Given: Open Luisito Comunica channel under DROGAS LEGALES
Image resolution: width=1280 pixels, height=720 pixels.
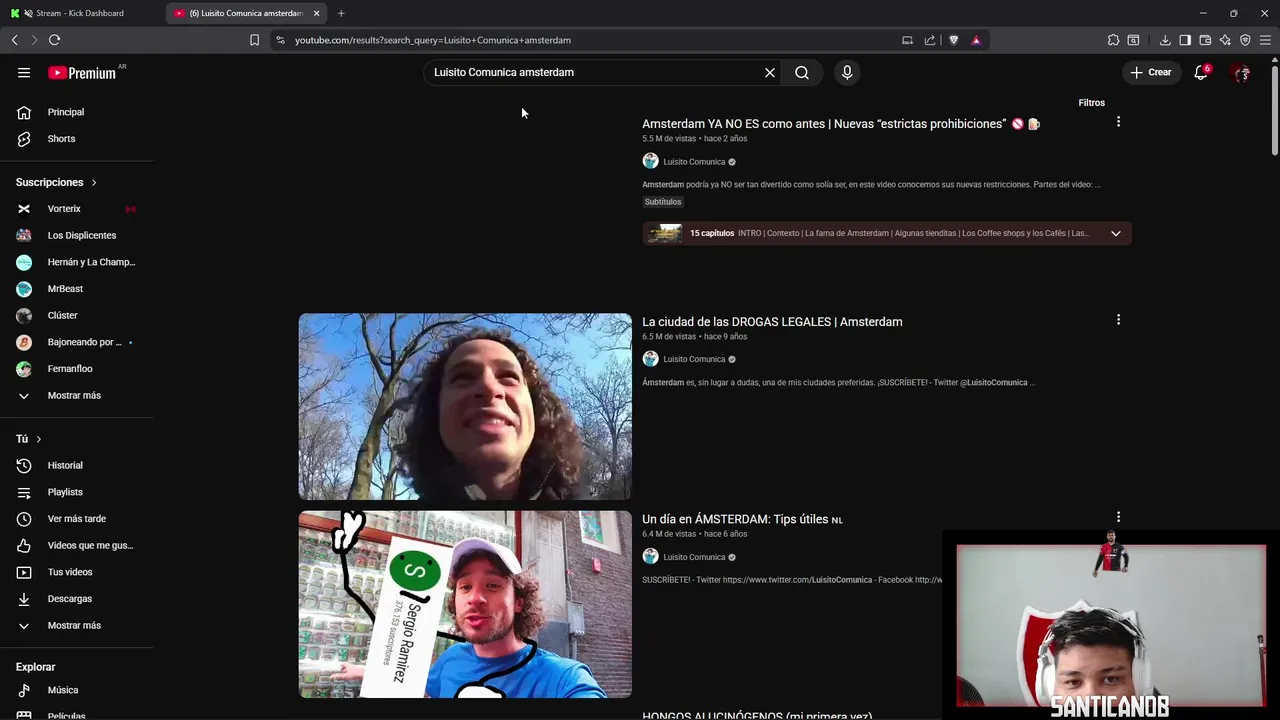Looking at the screenshot, I should (694, 359).
